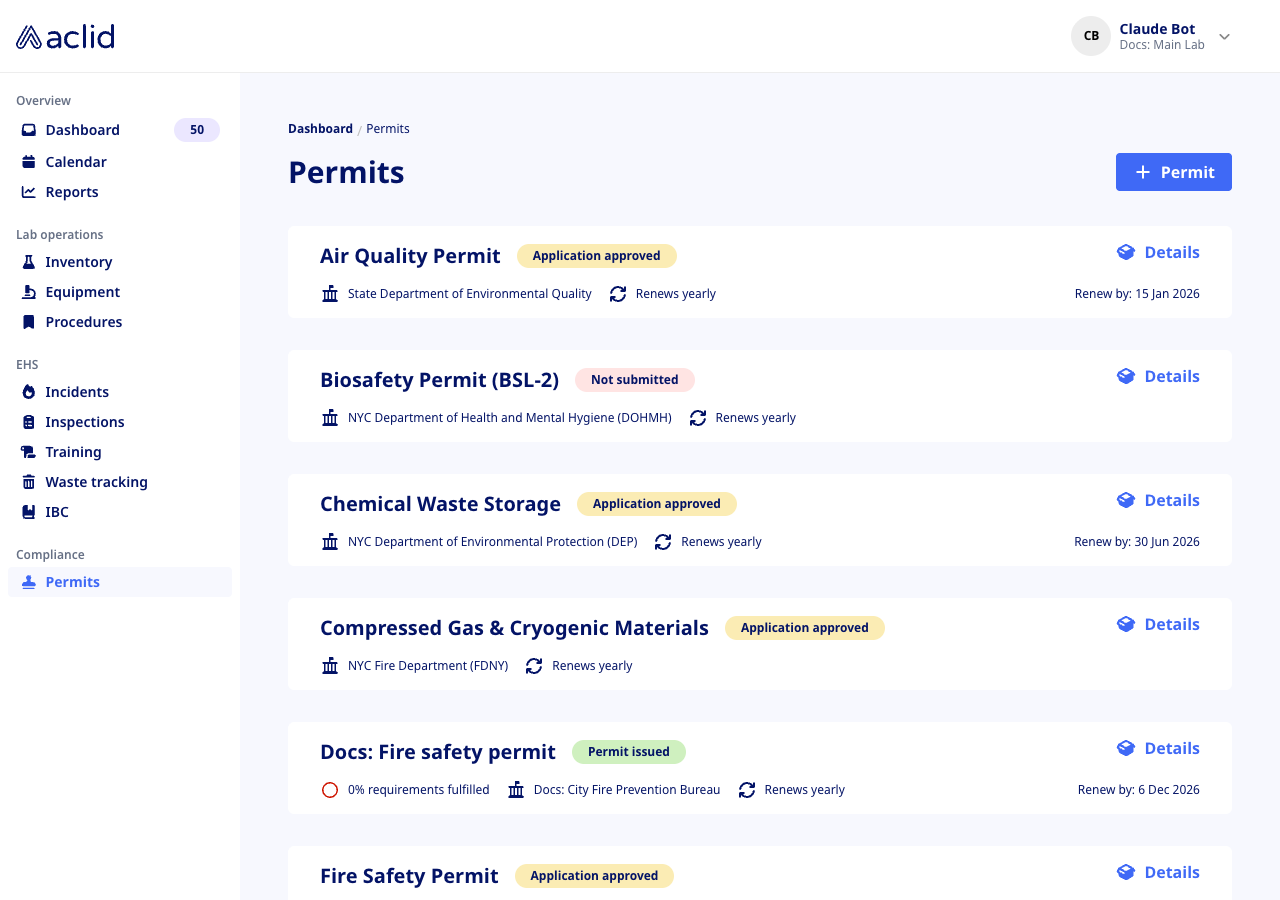Open the IBC icon in sidebar
The width and height of the screenshot is (1280, 900).
[x=29, y=512]
